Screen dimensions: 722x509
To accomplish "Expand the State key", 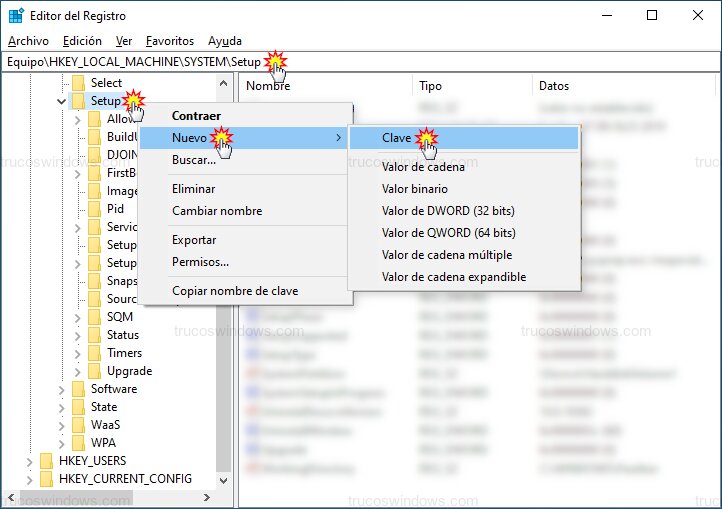I will pos(61,408).
